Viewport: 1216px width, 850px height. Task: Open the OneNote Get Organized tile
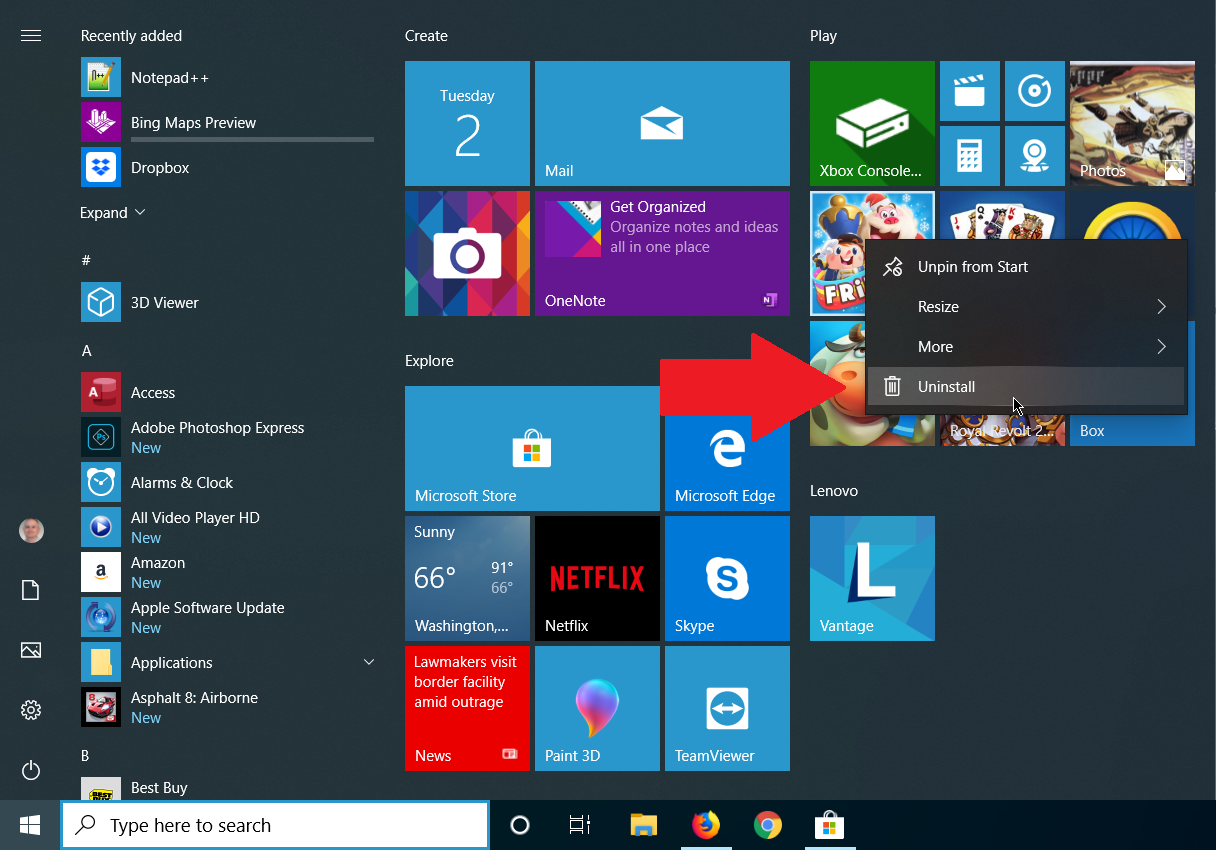pos(662,253)
